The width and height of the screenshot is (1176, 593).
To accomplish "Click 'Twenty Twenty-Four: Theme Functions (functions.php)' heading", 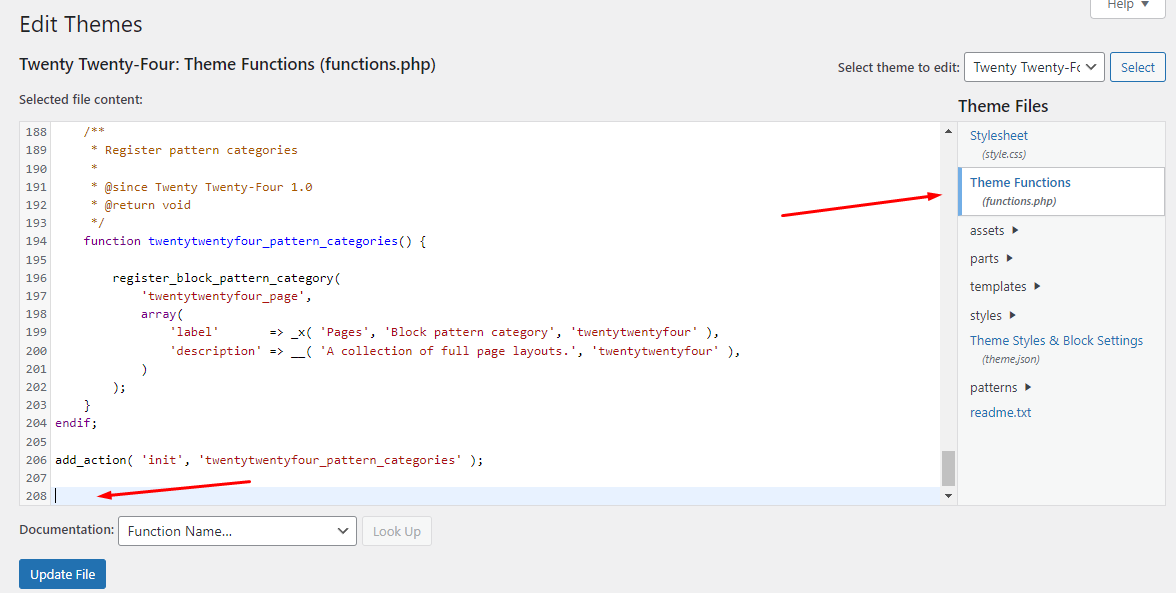I will 227,64.
